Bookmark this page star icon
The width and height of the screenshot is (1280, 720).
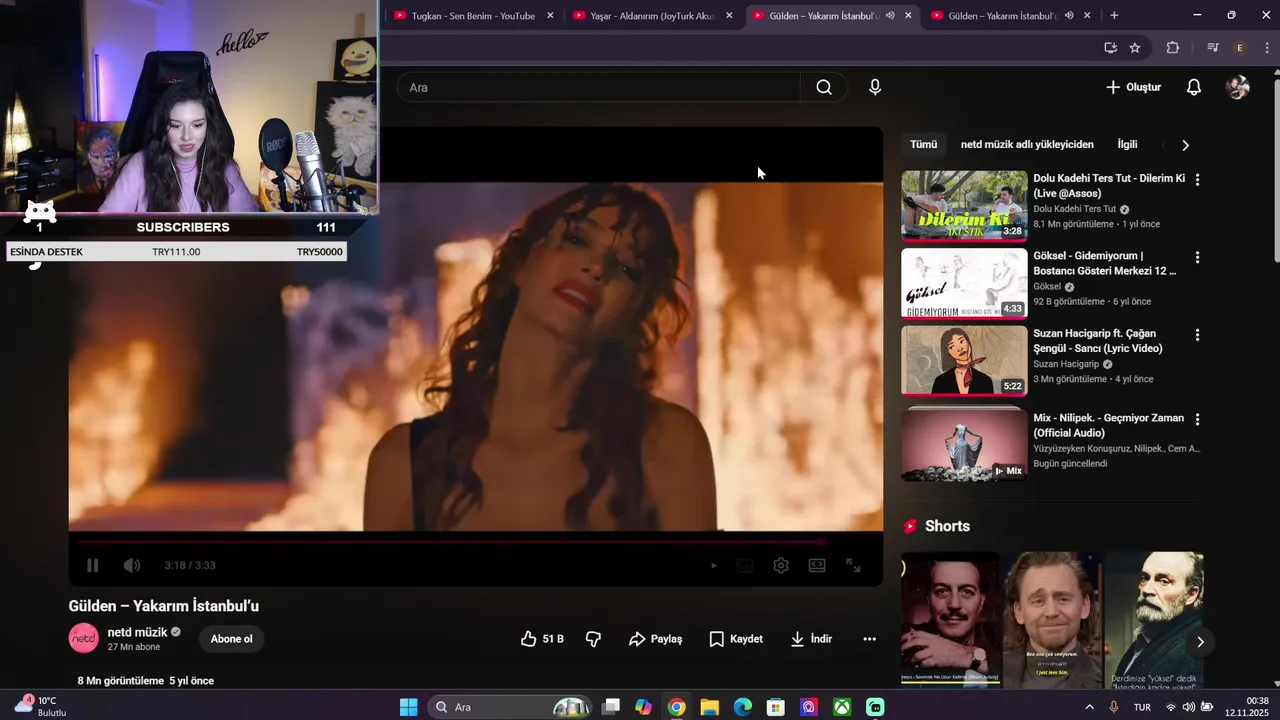[x=1135, y=47]
